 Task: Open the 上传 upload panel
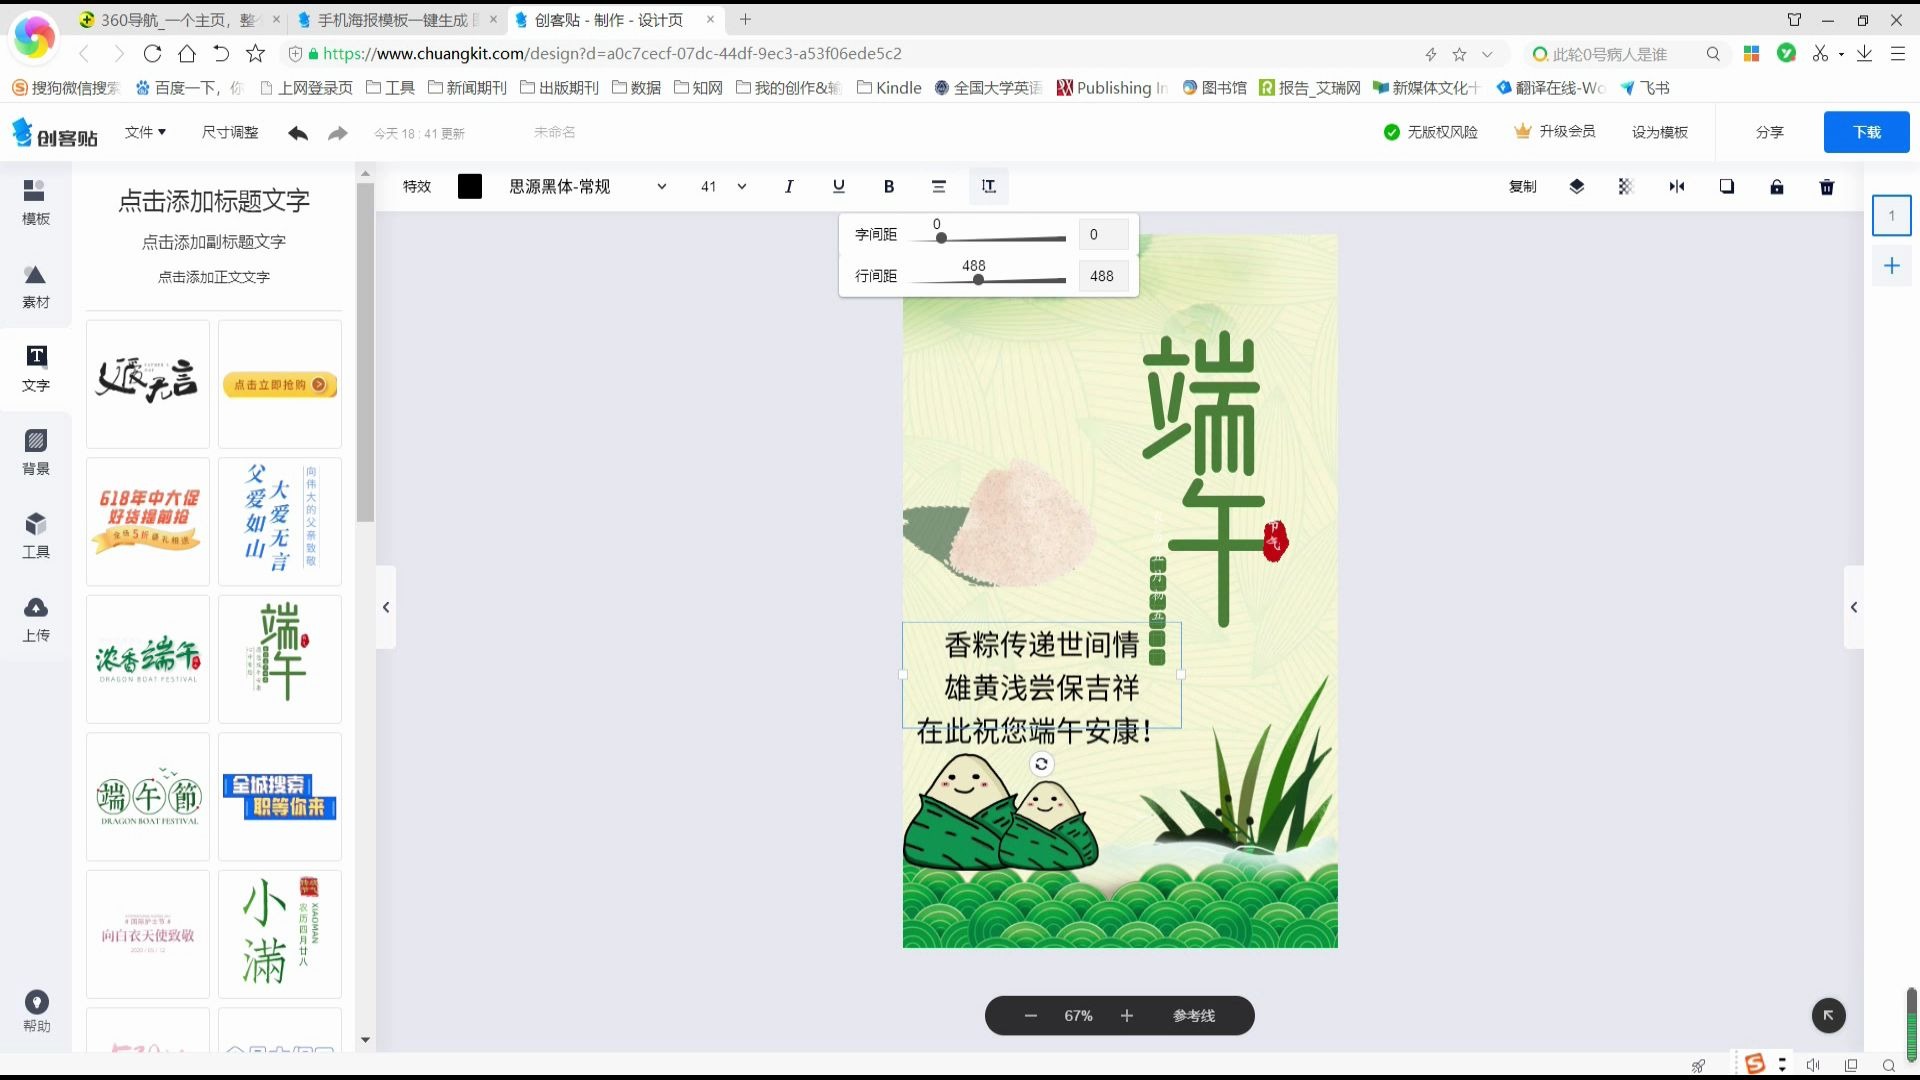coord(36,619)
